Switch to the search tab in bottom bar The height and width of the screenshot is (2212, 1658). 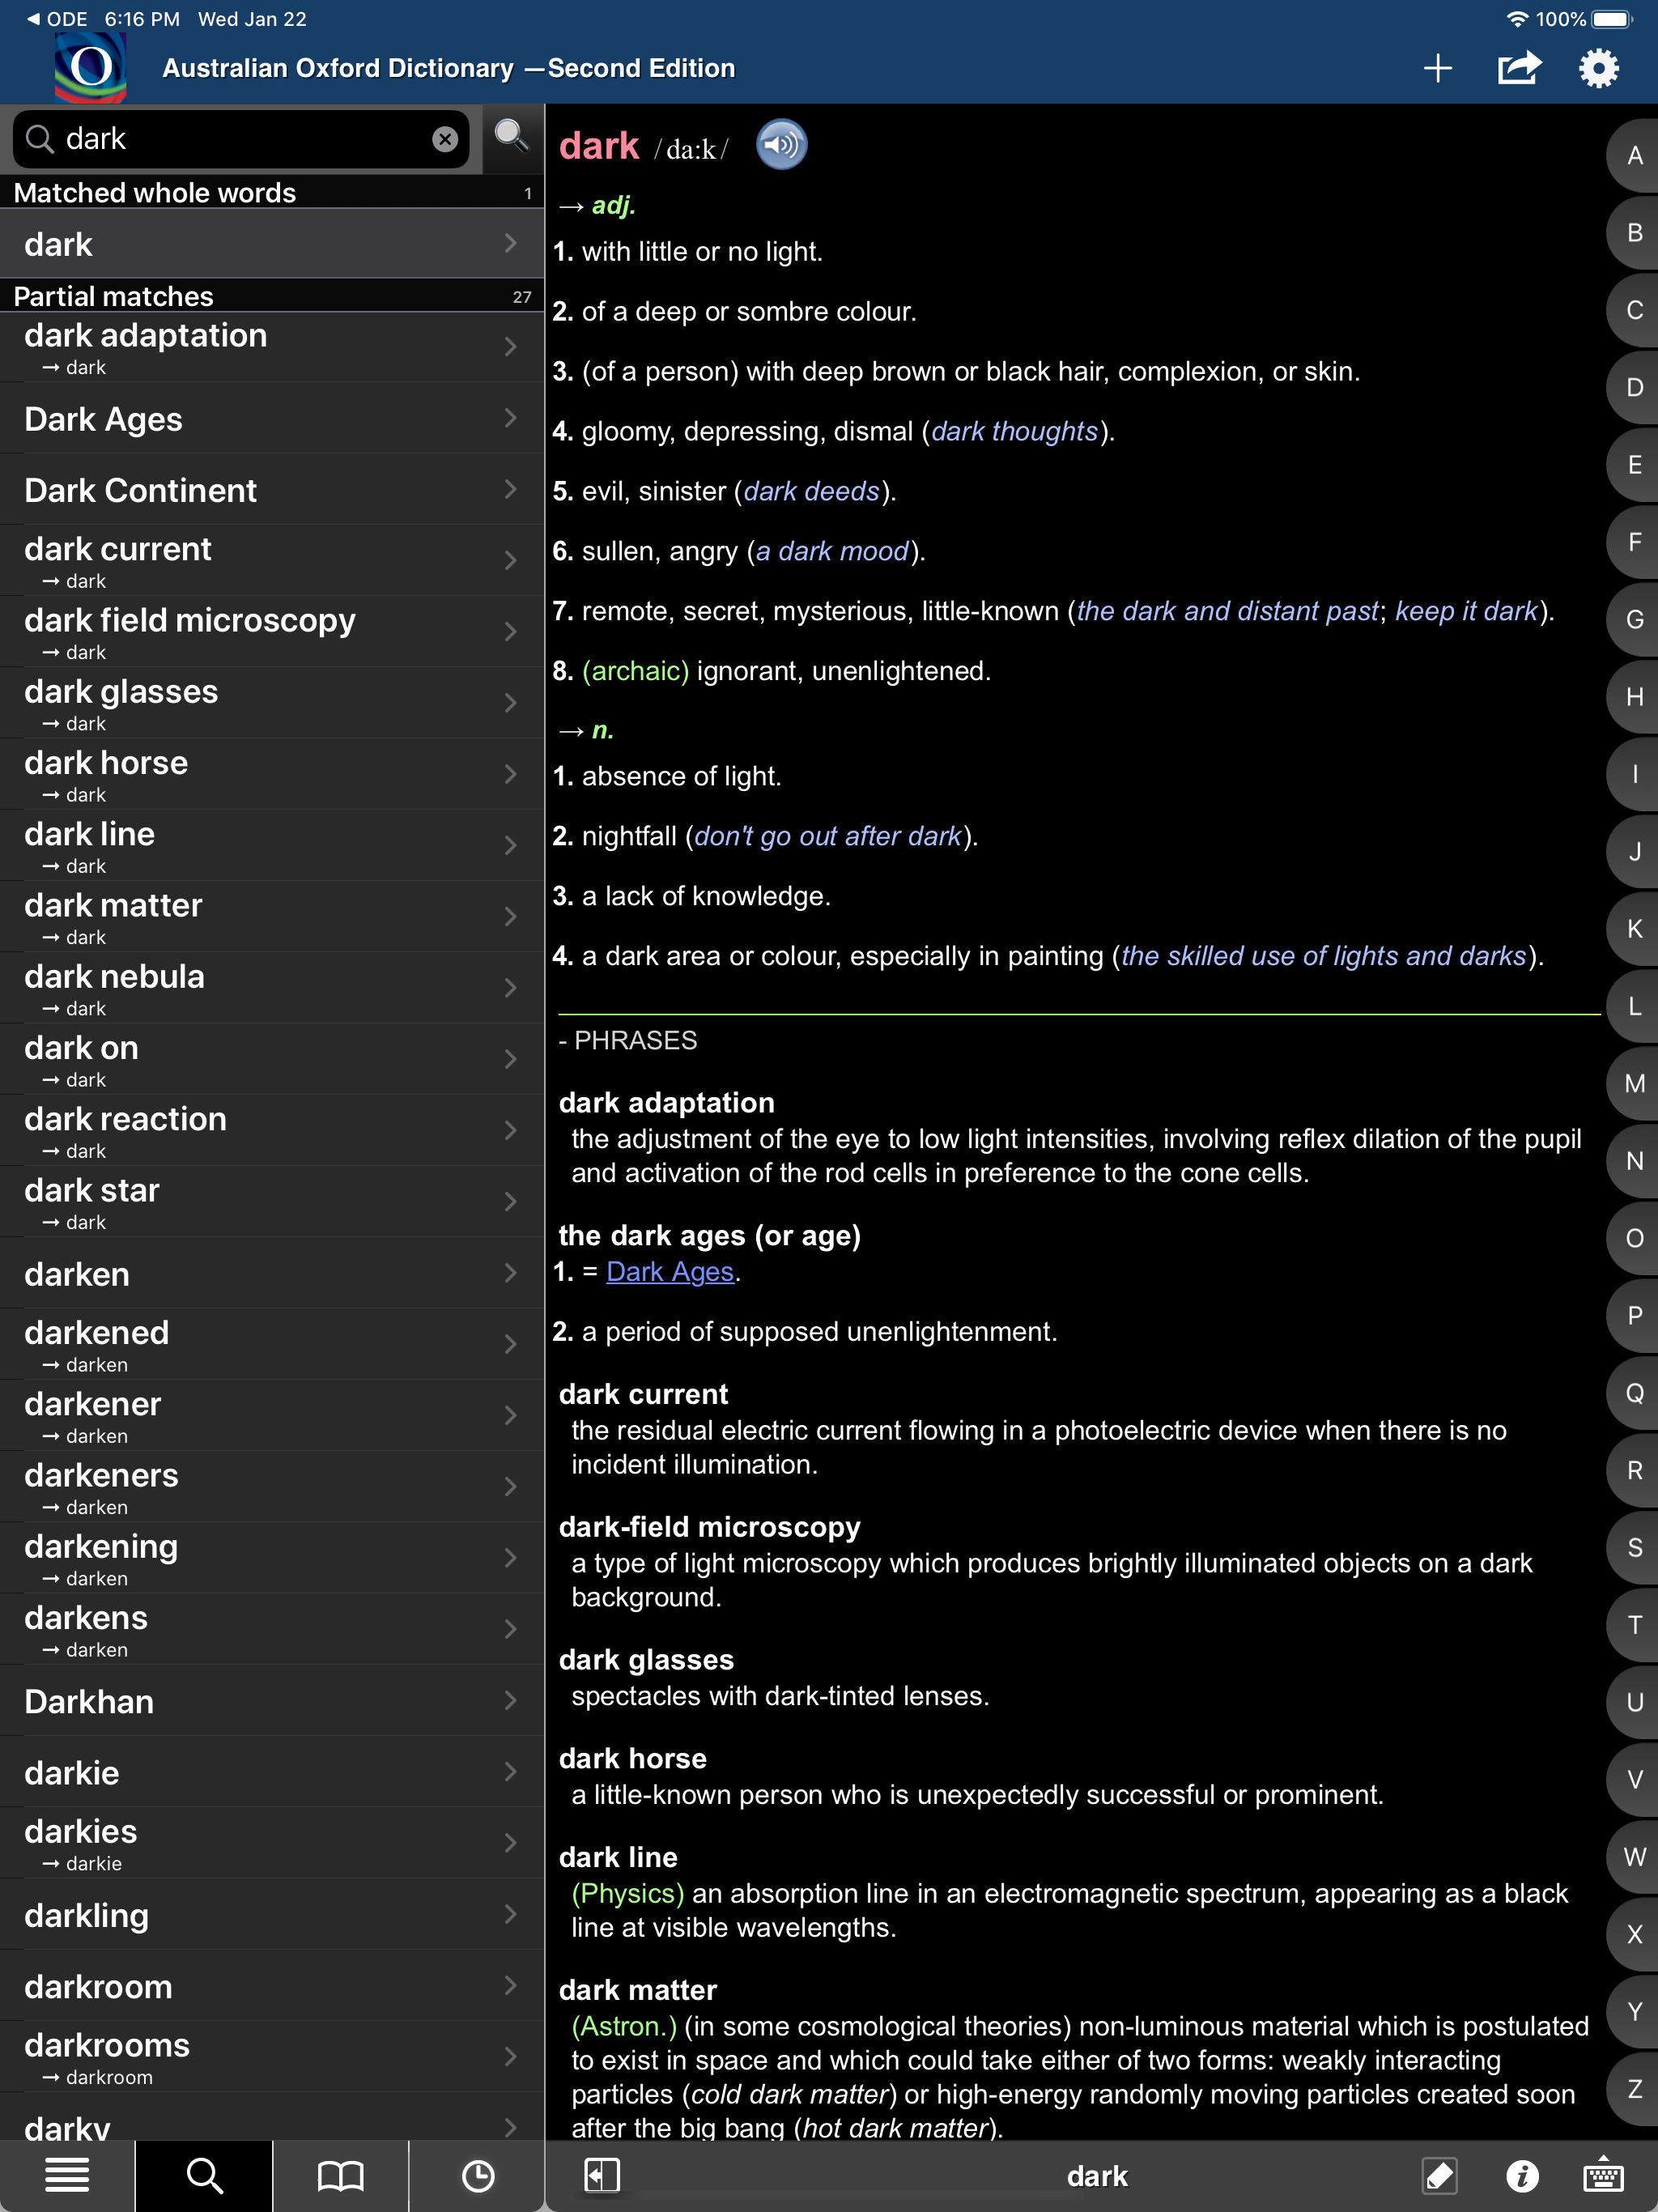tap(204, 2175)
